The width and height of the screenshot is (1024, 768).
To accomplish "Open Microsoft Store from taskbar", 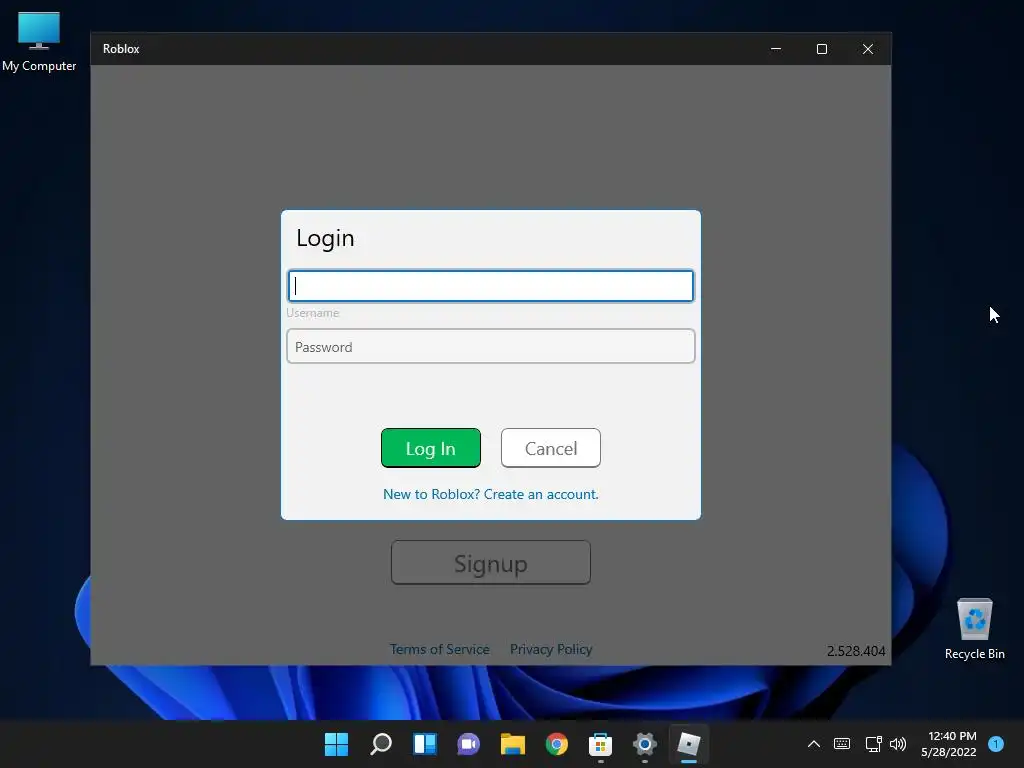I will coord(600,744).
